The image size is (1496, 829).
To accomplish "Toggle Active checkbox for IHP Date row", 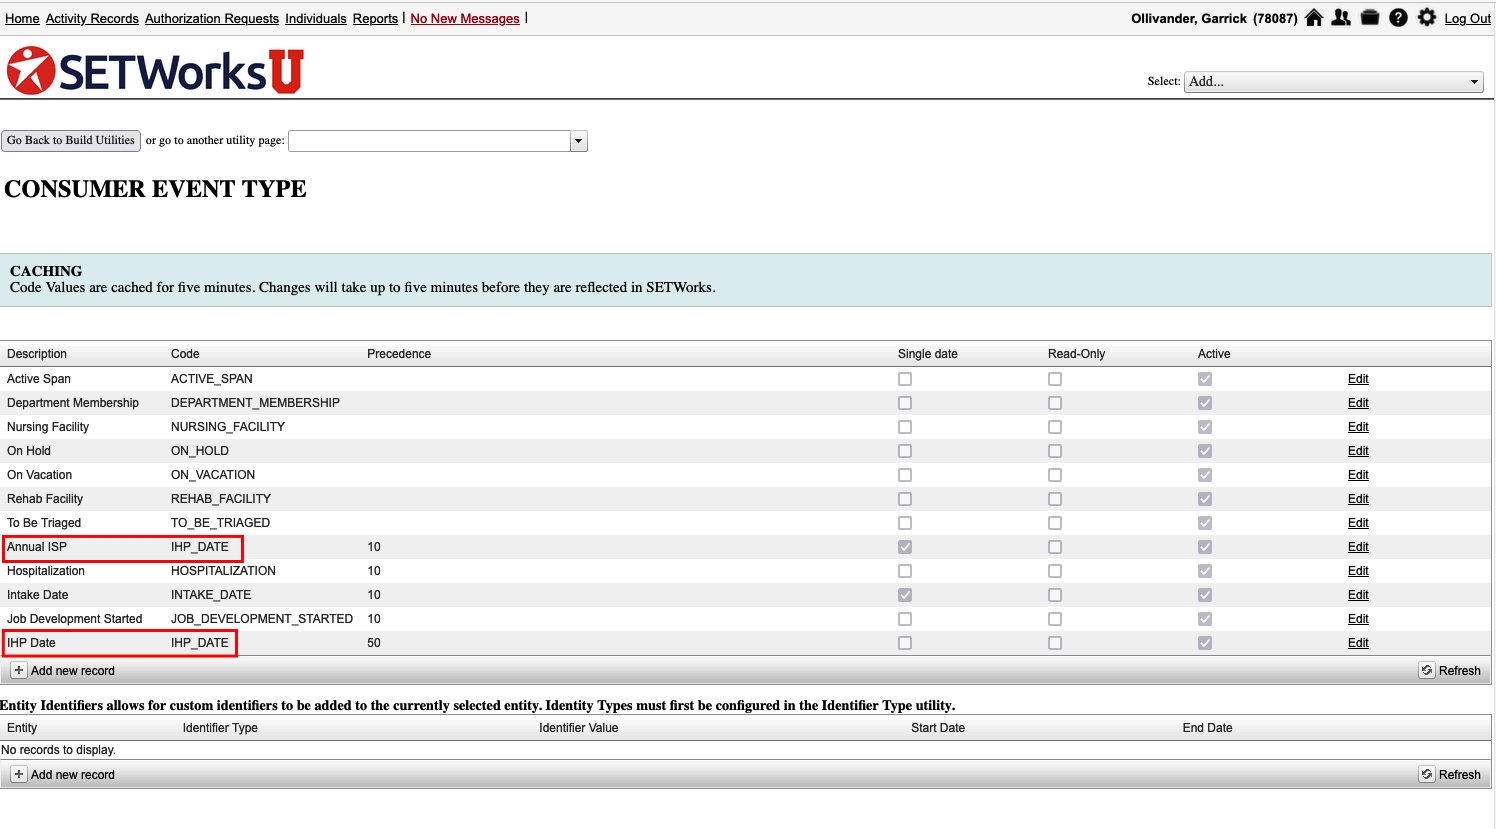I will tap(1205, 643).
